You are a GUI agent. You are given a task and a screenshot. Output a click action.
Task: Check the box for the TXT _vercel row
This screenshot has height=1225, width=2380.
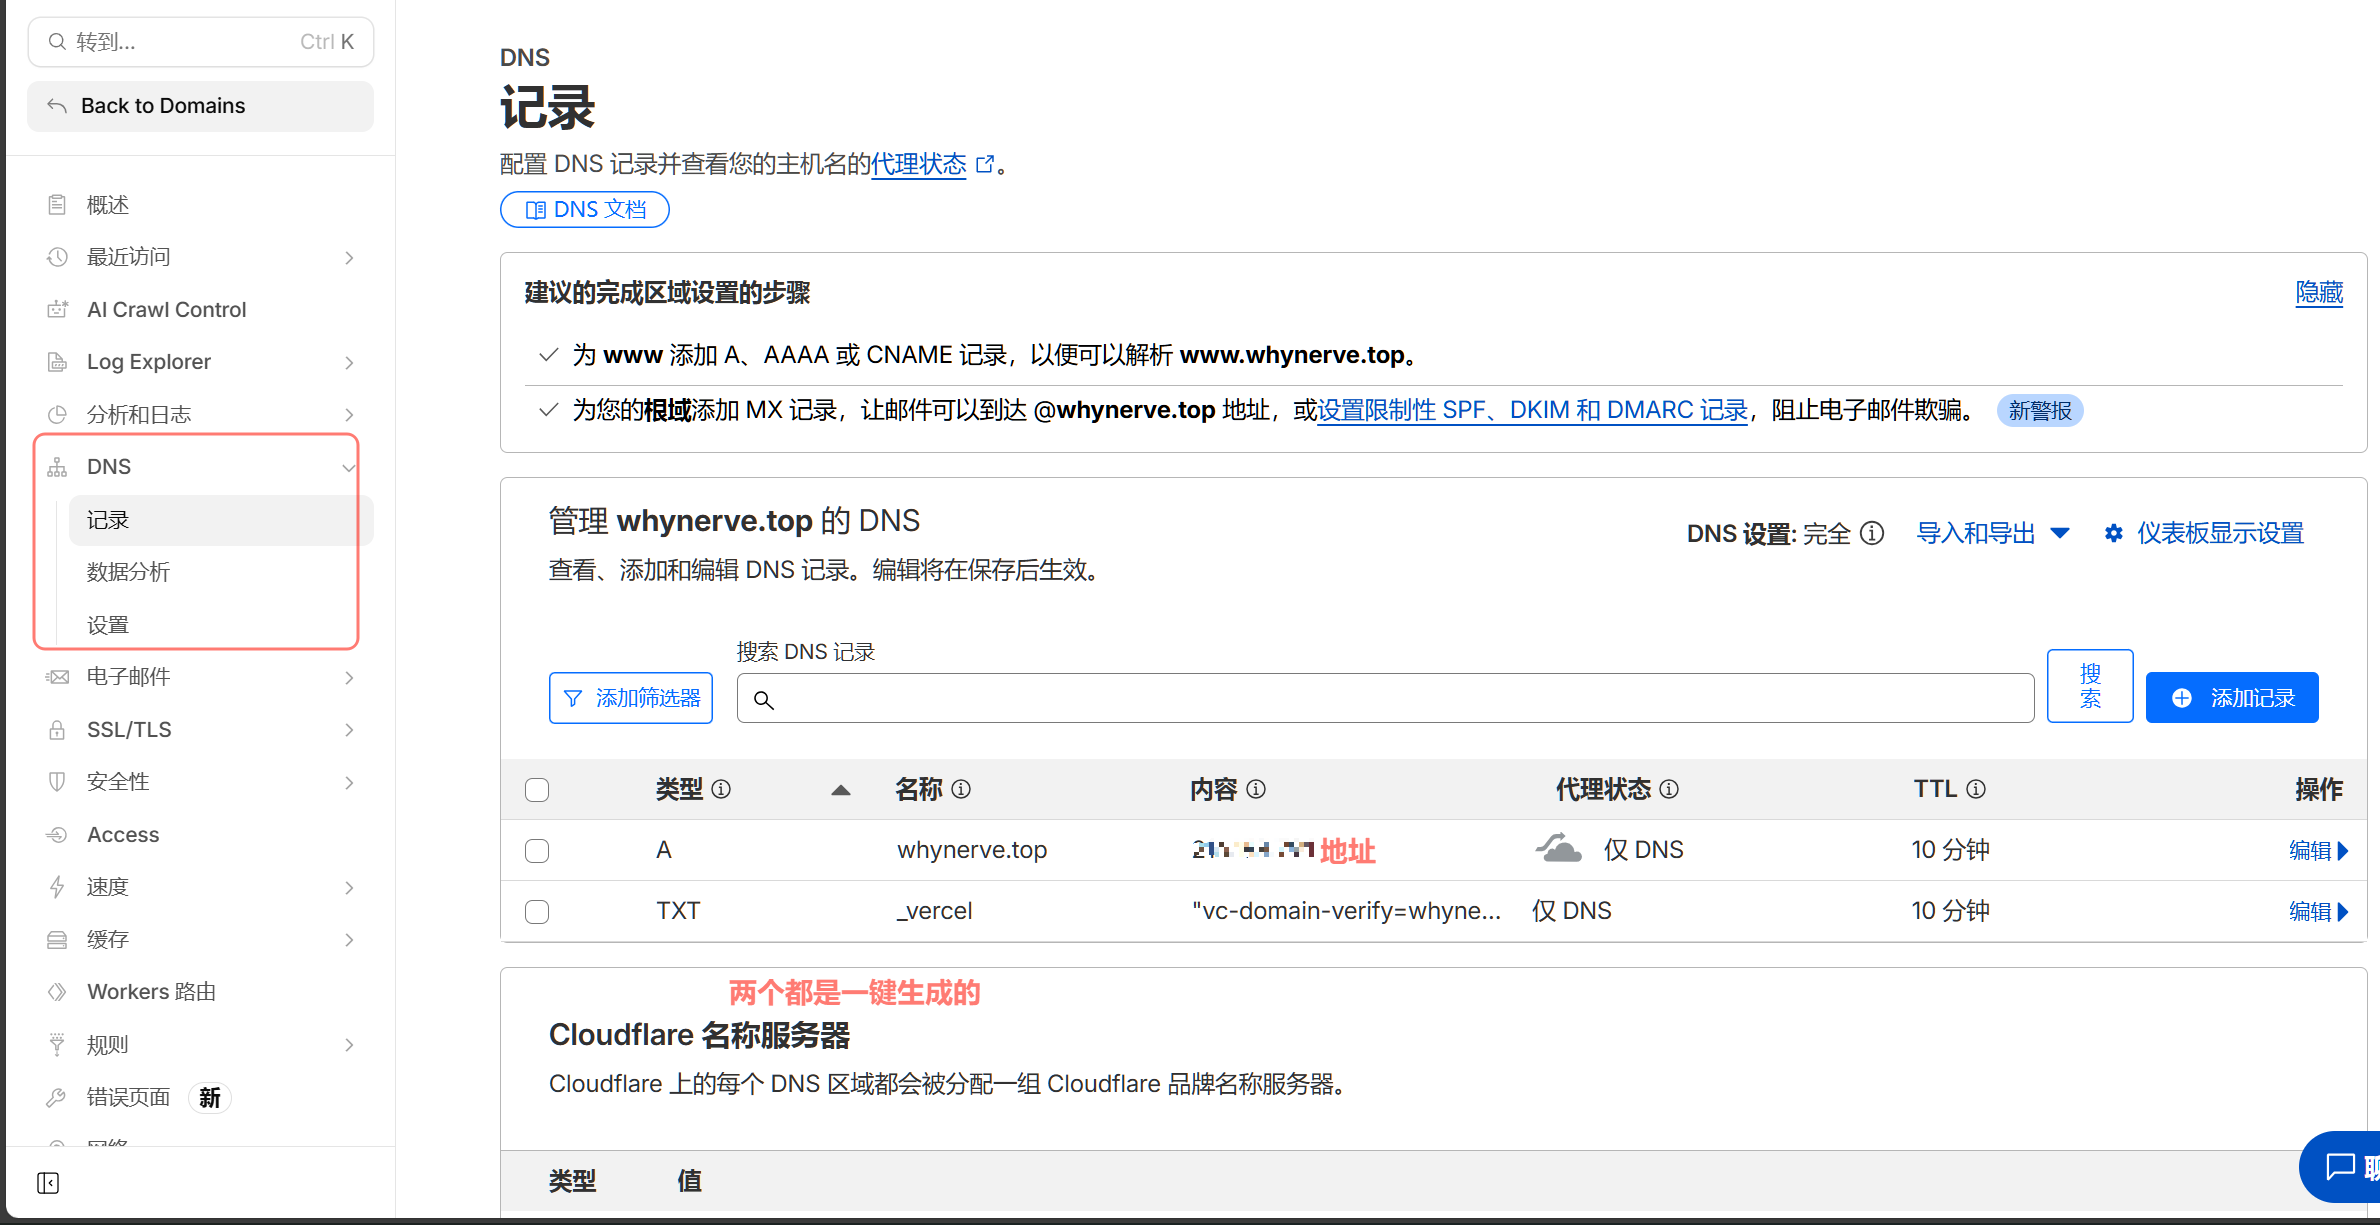pos(537,912)
